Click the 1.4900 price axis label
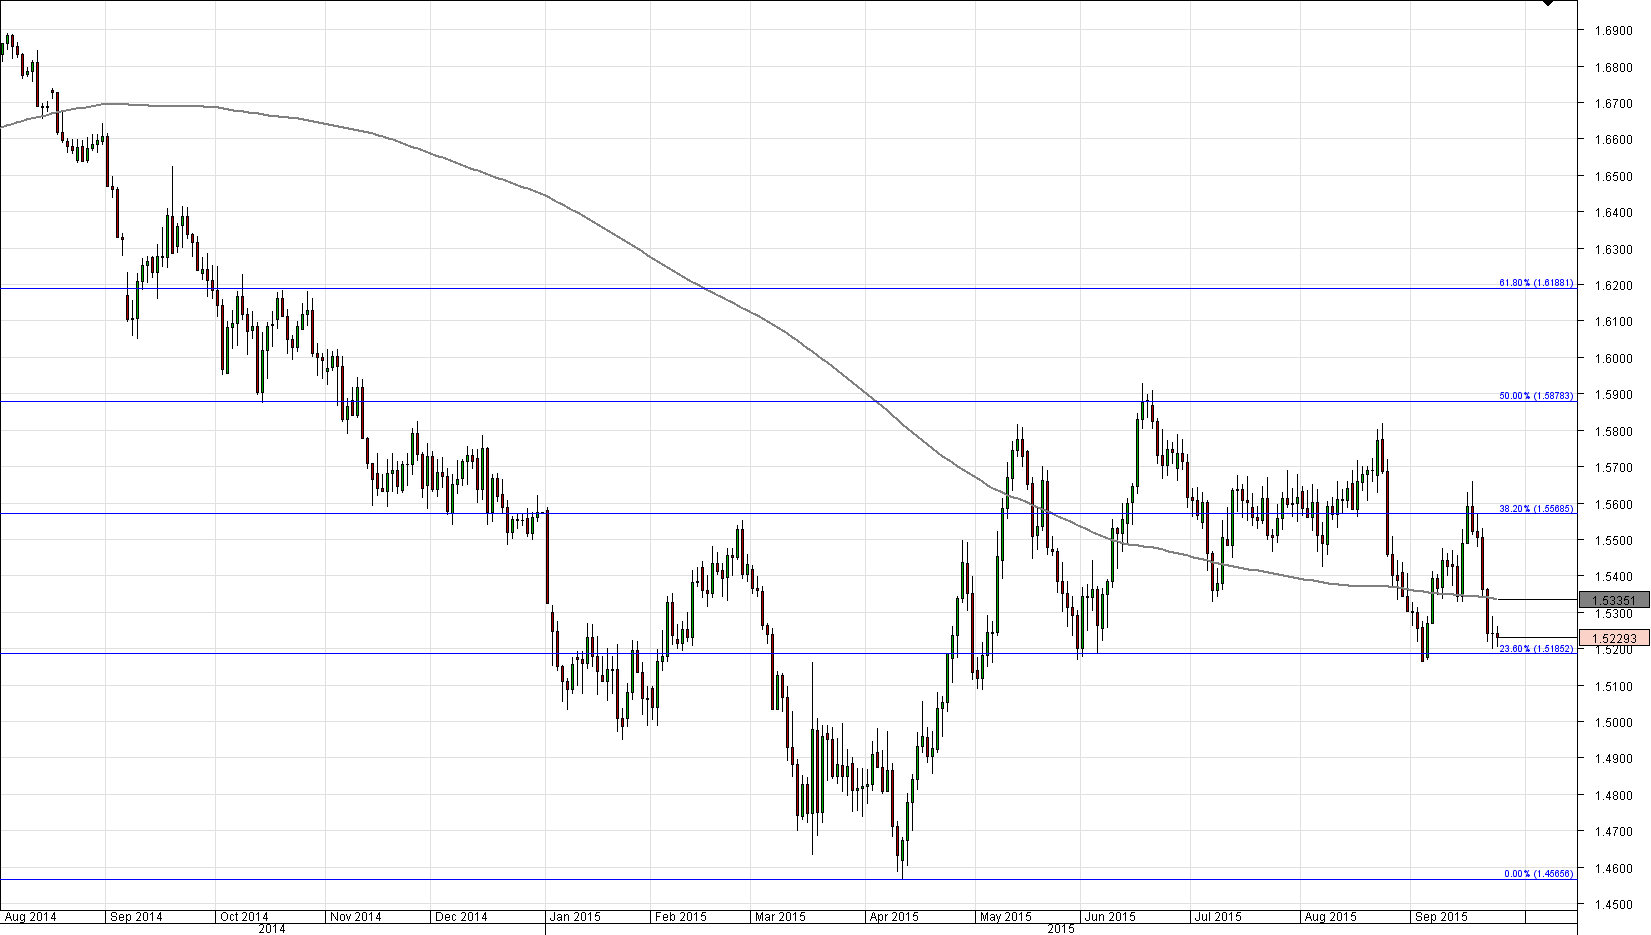Screen dimensions: 1651x935 tap(1613, 759)
